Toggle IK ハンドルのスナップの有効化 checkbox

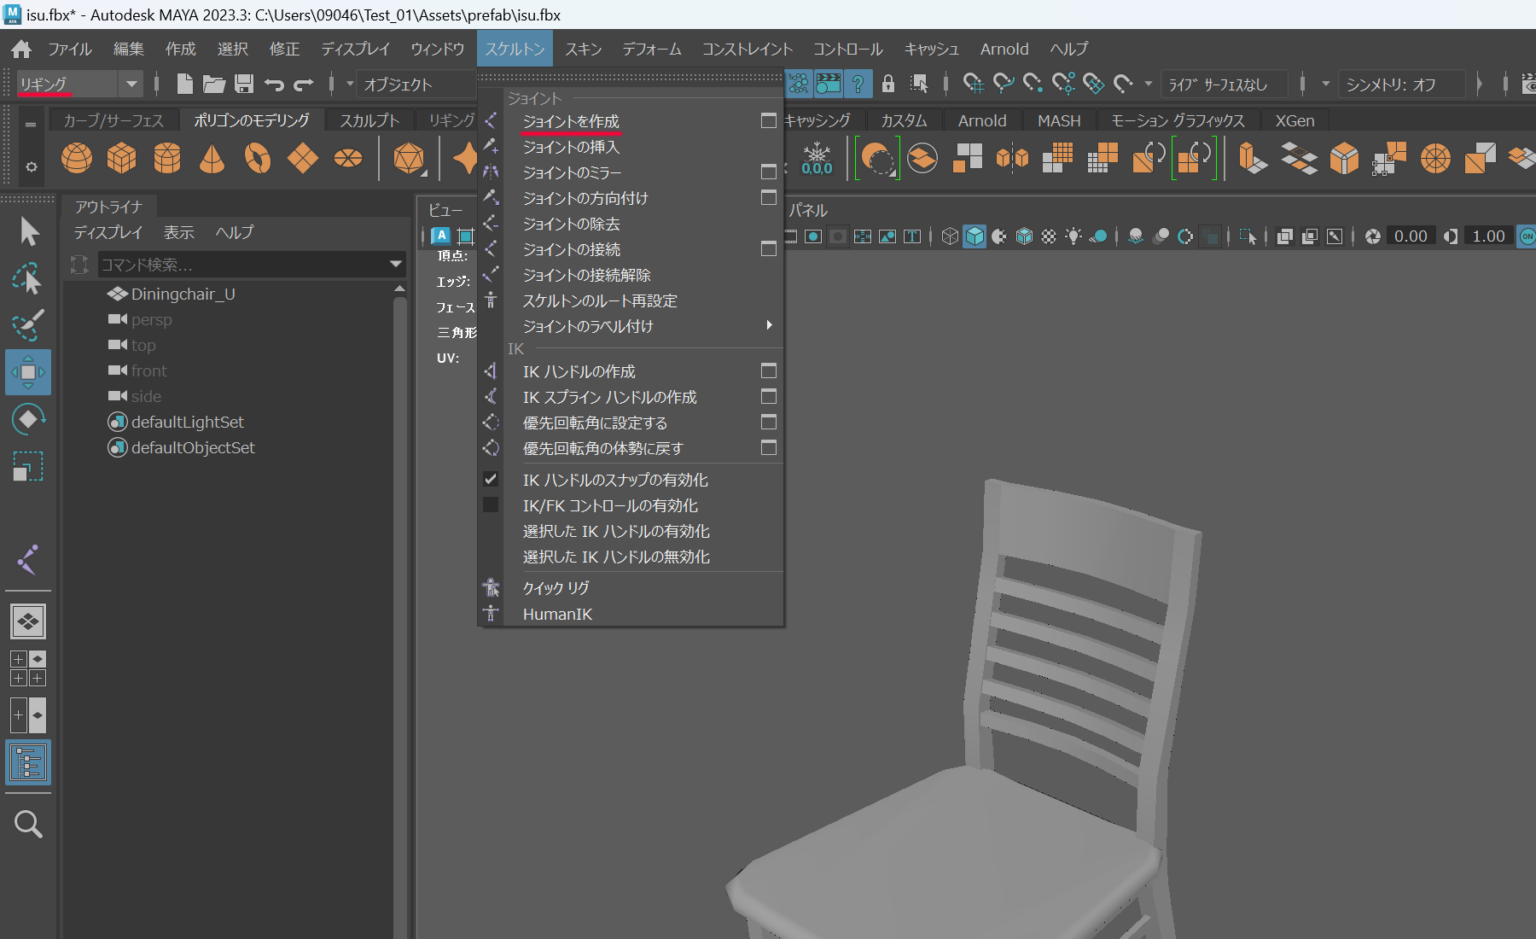pyautogui.click(x=491, y=479)
